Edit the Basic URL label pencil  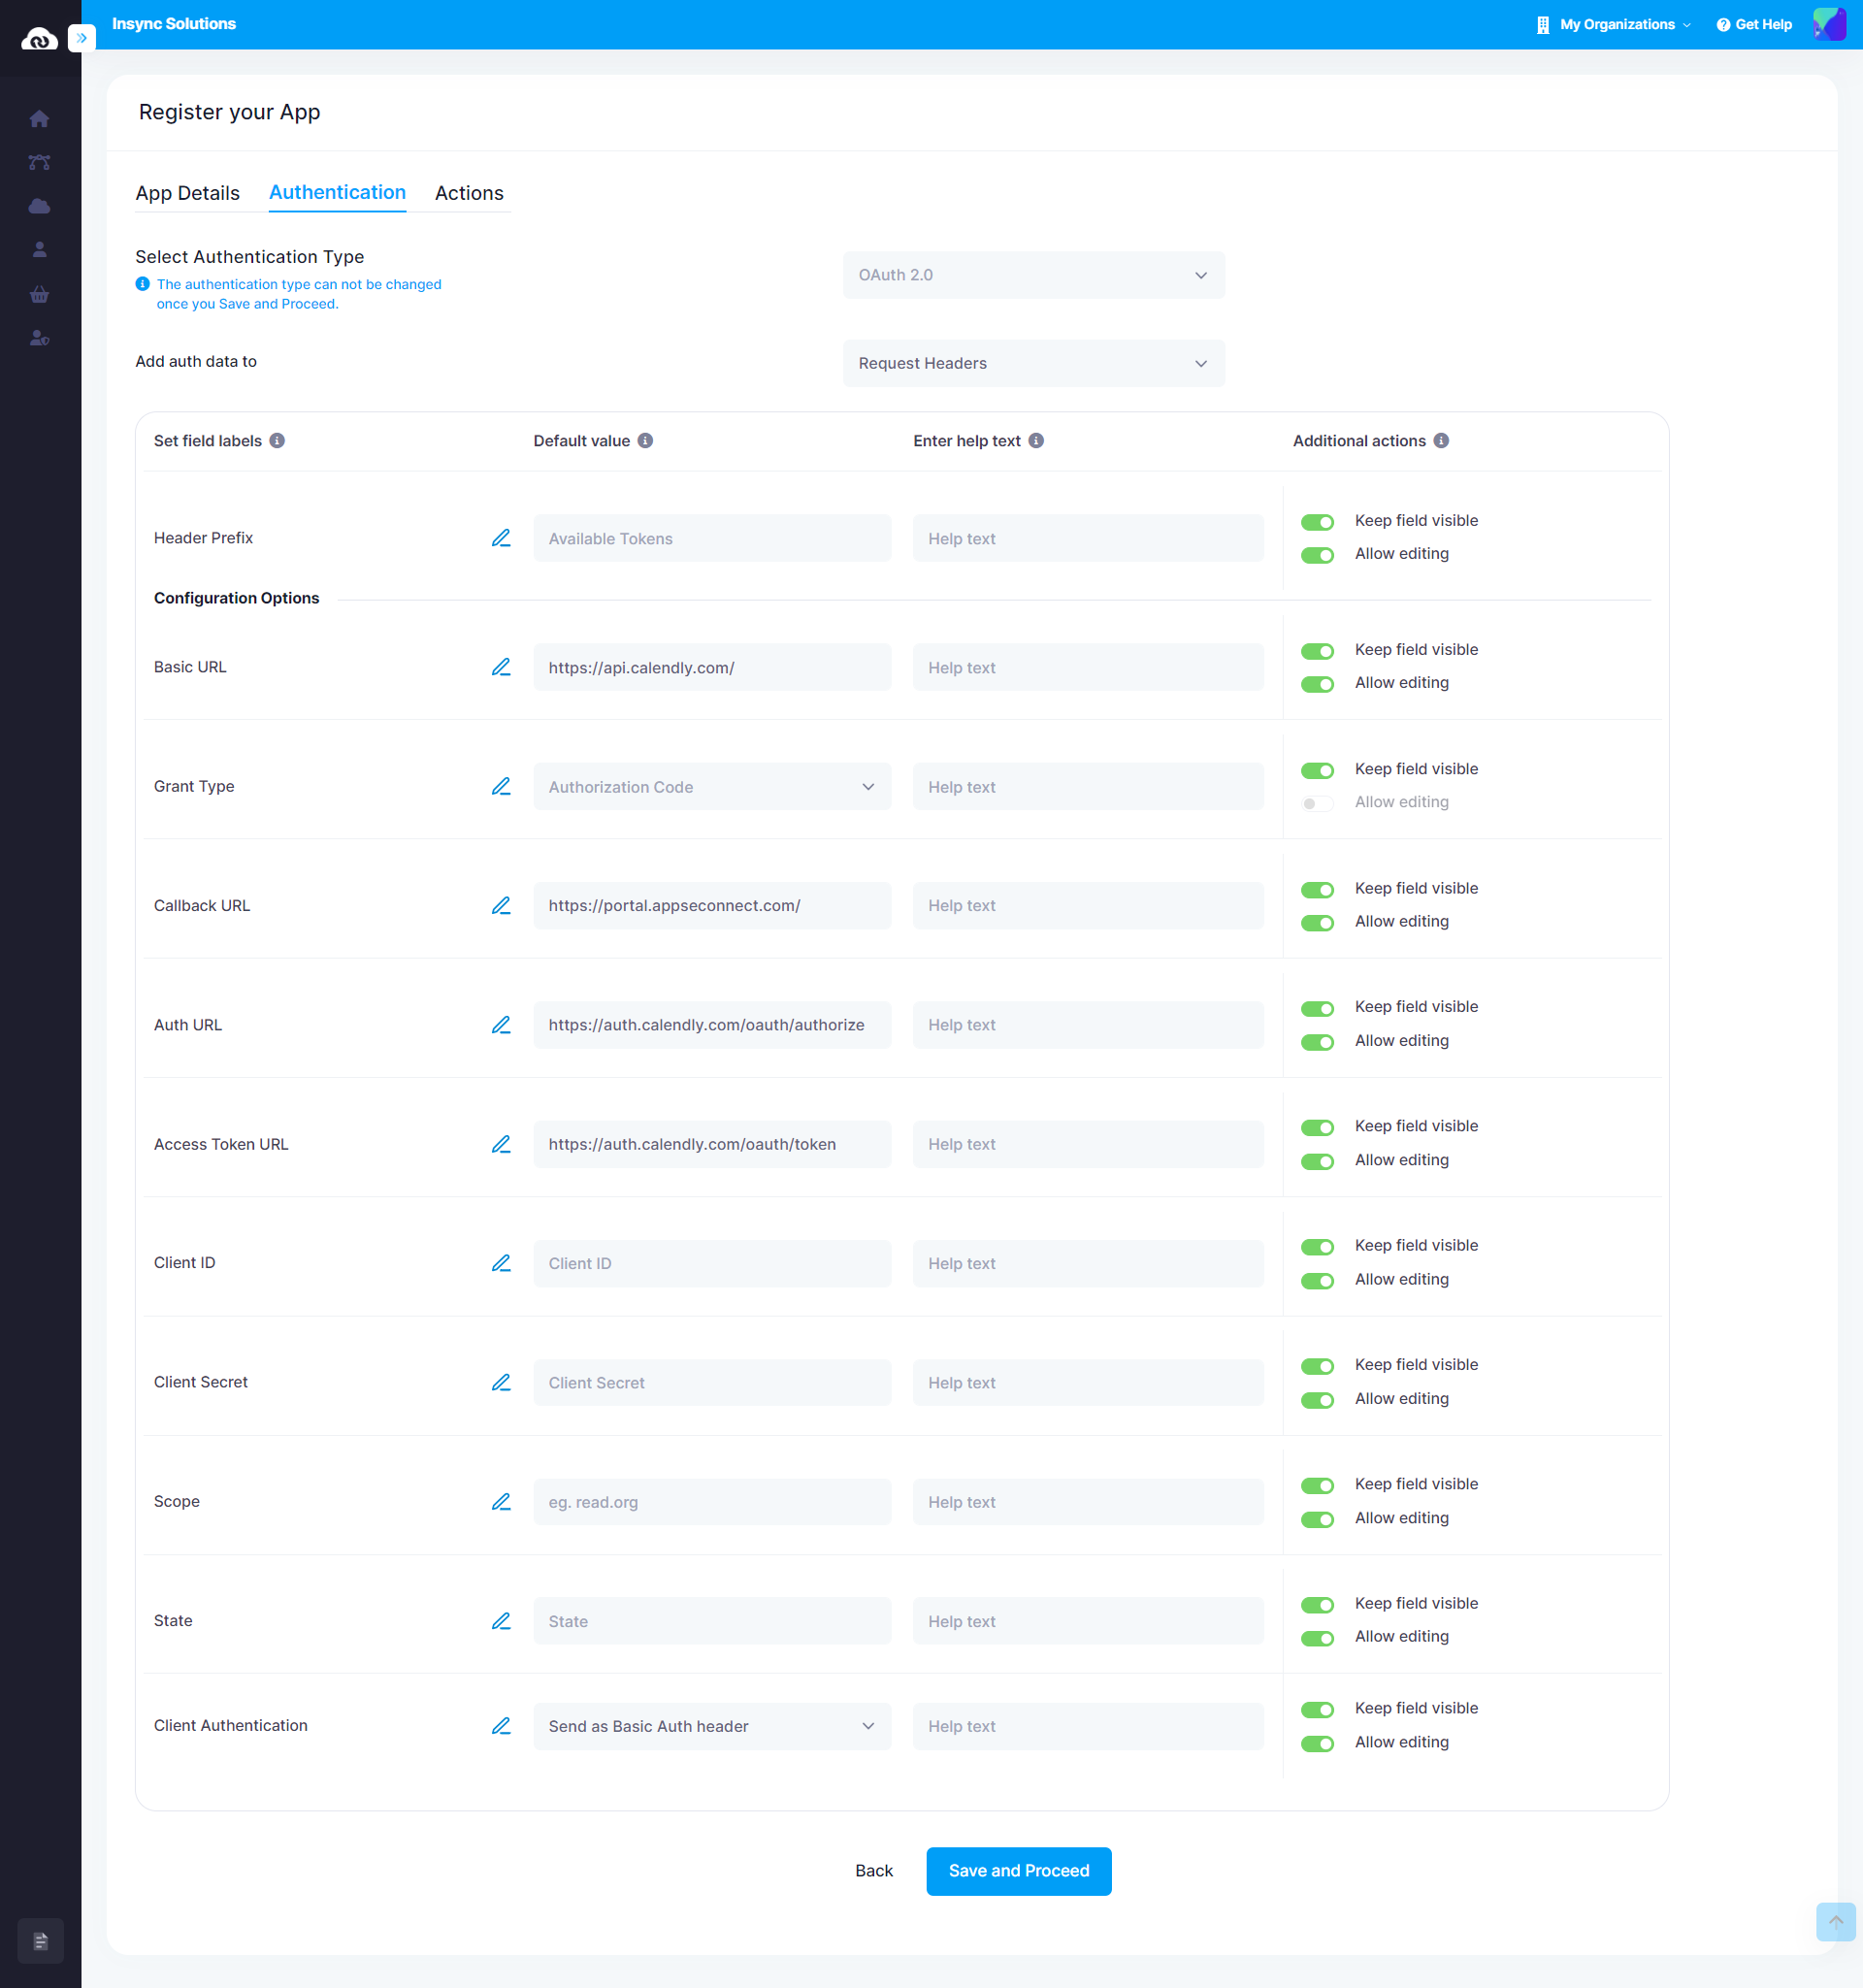(x=501, y=667)
